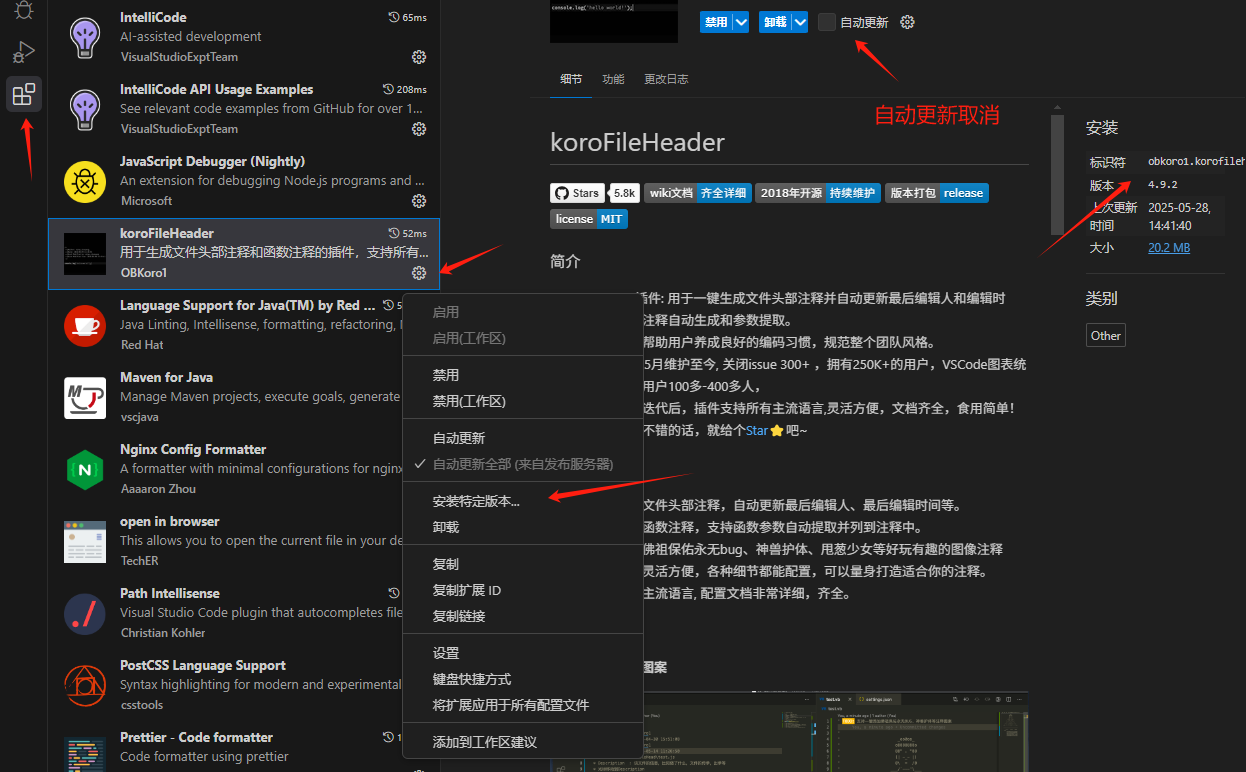Select PostCSS Language Support extension row
The image size is (1246, 772).
click(x=244, y=686)
